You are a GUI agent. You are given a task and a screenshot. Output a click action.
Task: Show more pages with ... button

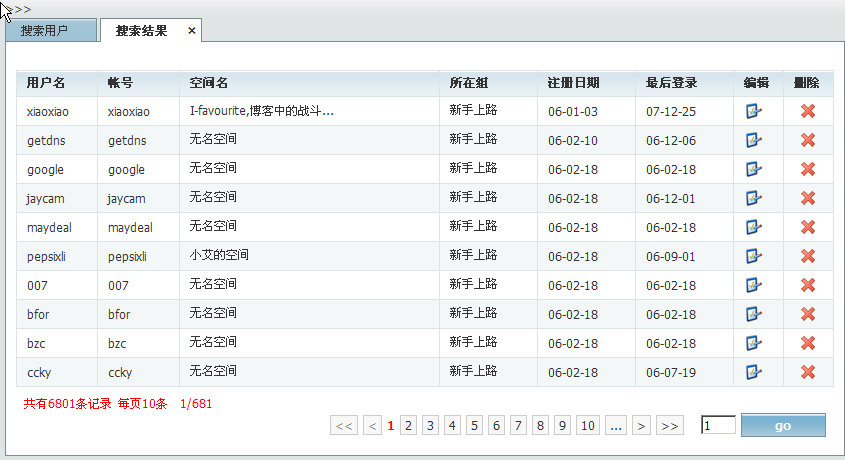point(616,426)
